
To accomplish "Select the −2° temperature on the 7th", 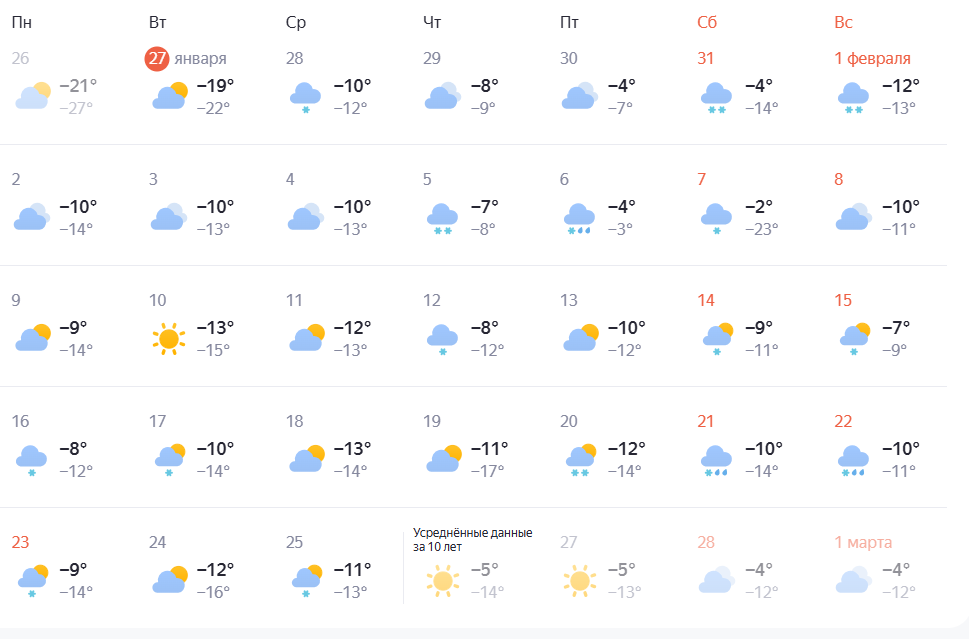I will pos(762,207).
